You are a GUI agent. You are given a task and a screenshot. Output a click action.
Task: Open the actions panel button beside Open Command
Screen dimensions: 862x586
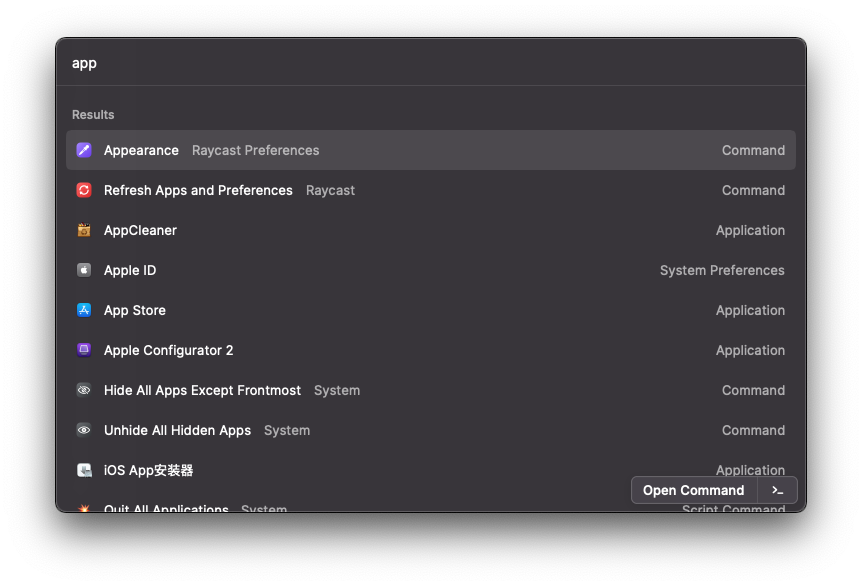pyautogui.click(x=777, y=490)
